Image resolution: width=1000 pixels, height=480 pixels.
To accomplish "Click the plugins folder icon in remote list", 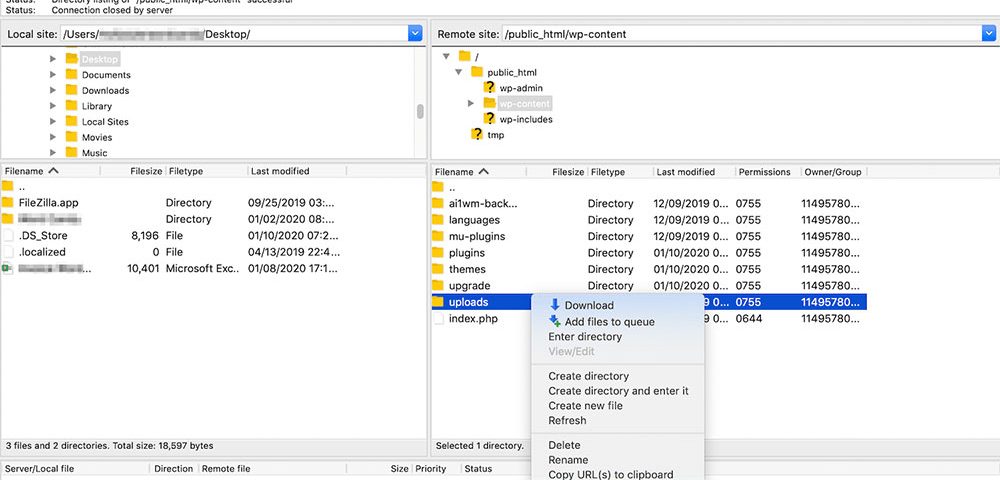I will coord(438,253).
